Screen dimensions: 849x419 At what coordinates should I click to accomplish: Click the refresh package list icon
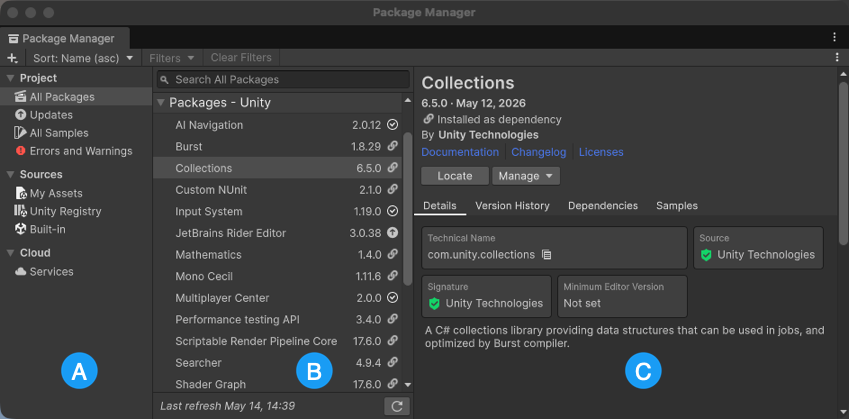click(x=397, y=406)
